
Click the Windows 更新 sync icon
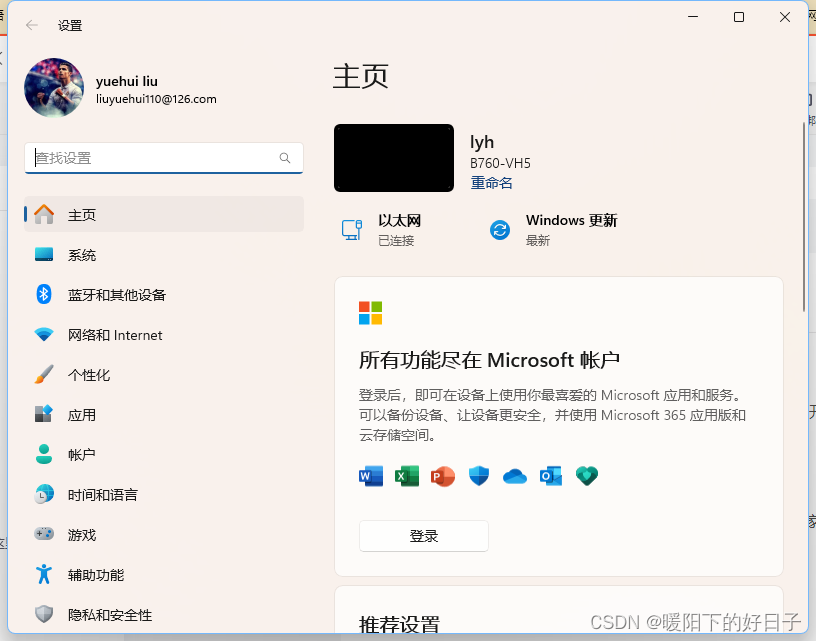tap(500, 229)
